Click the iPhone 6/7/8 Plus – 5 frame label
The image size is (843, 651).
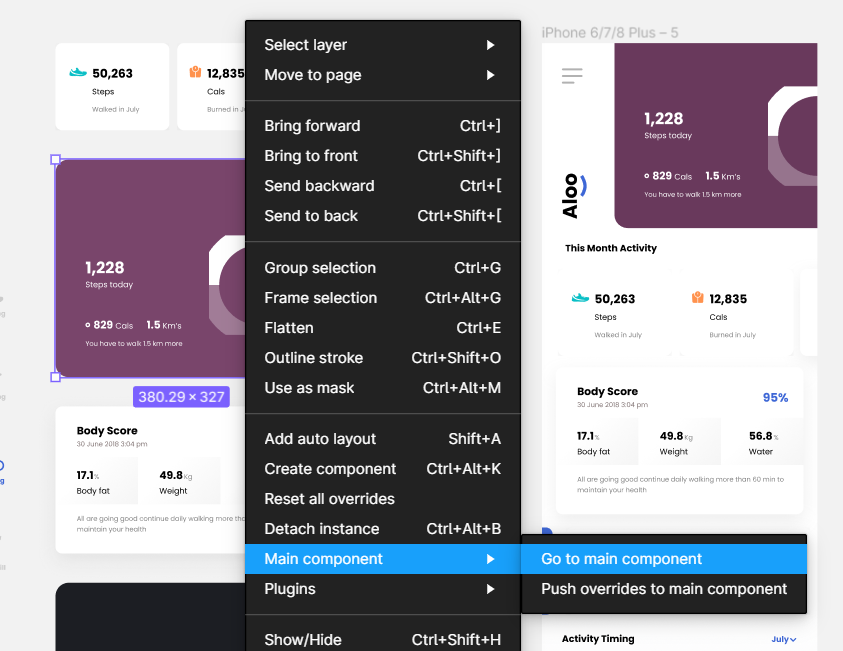pyautogui.click(x=610, y=33)
